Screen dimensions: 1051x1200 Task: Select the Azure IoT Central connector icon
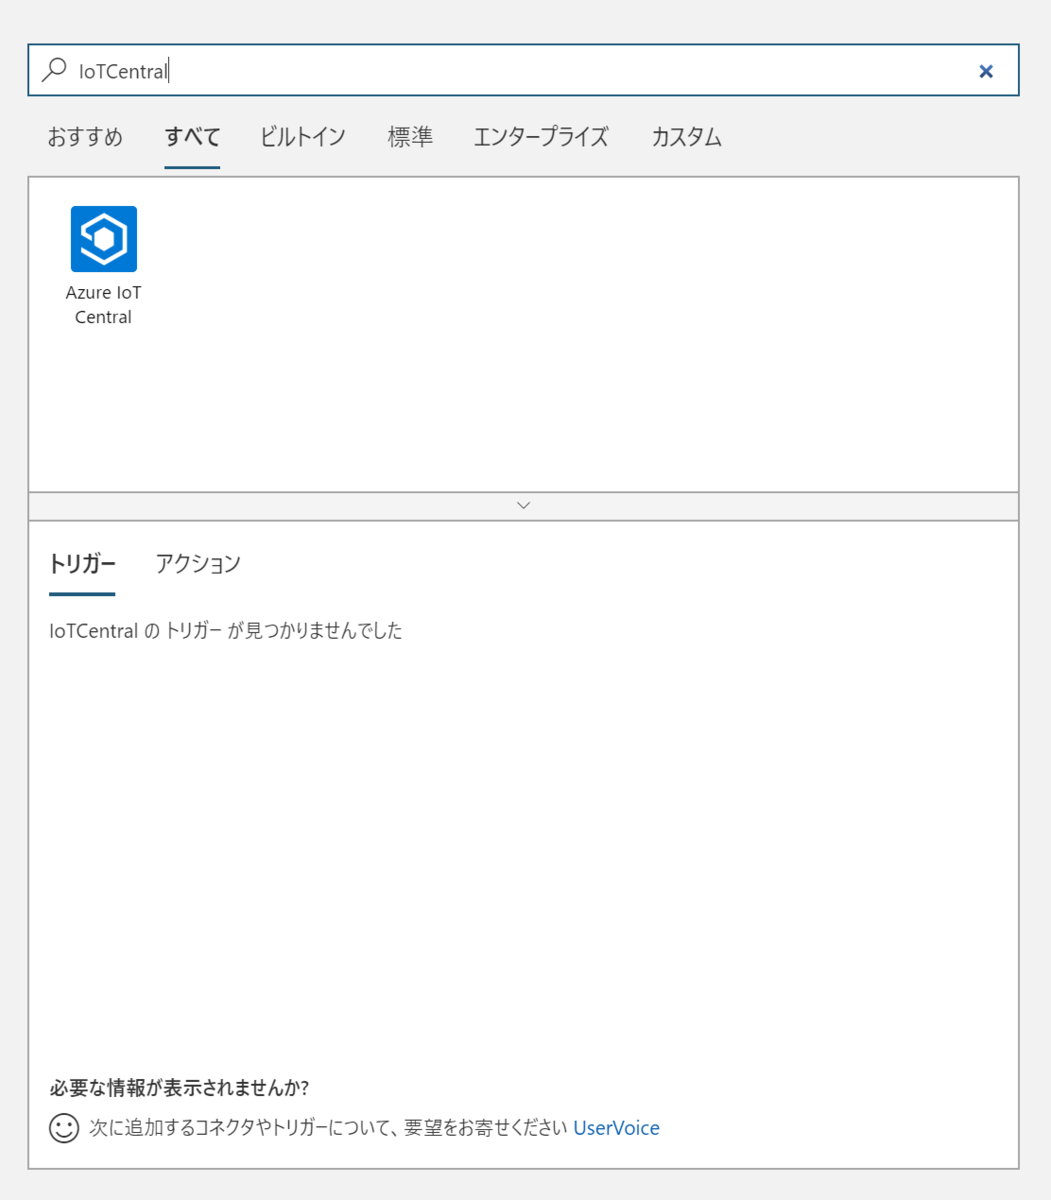point(104,239)
